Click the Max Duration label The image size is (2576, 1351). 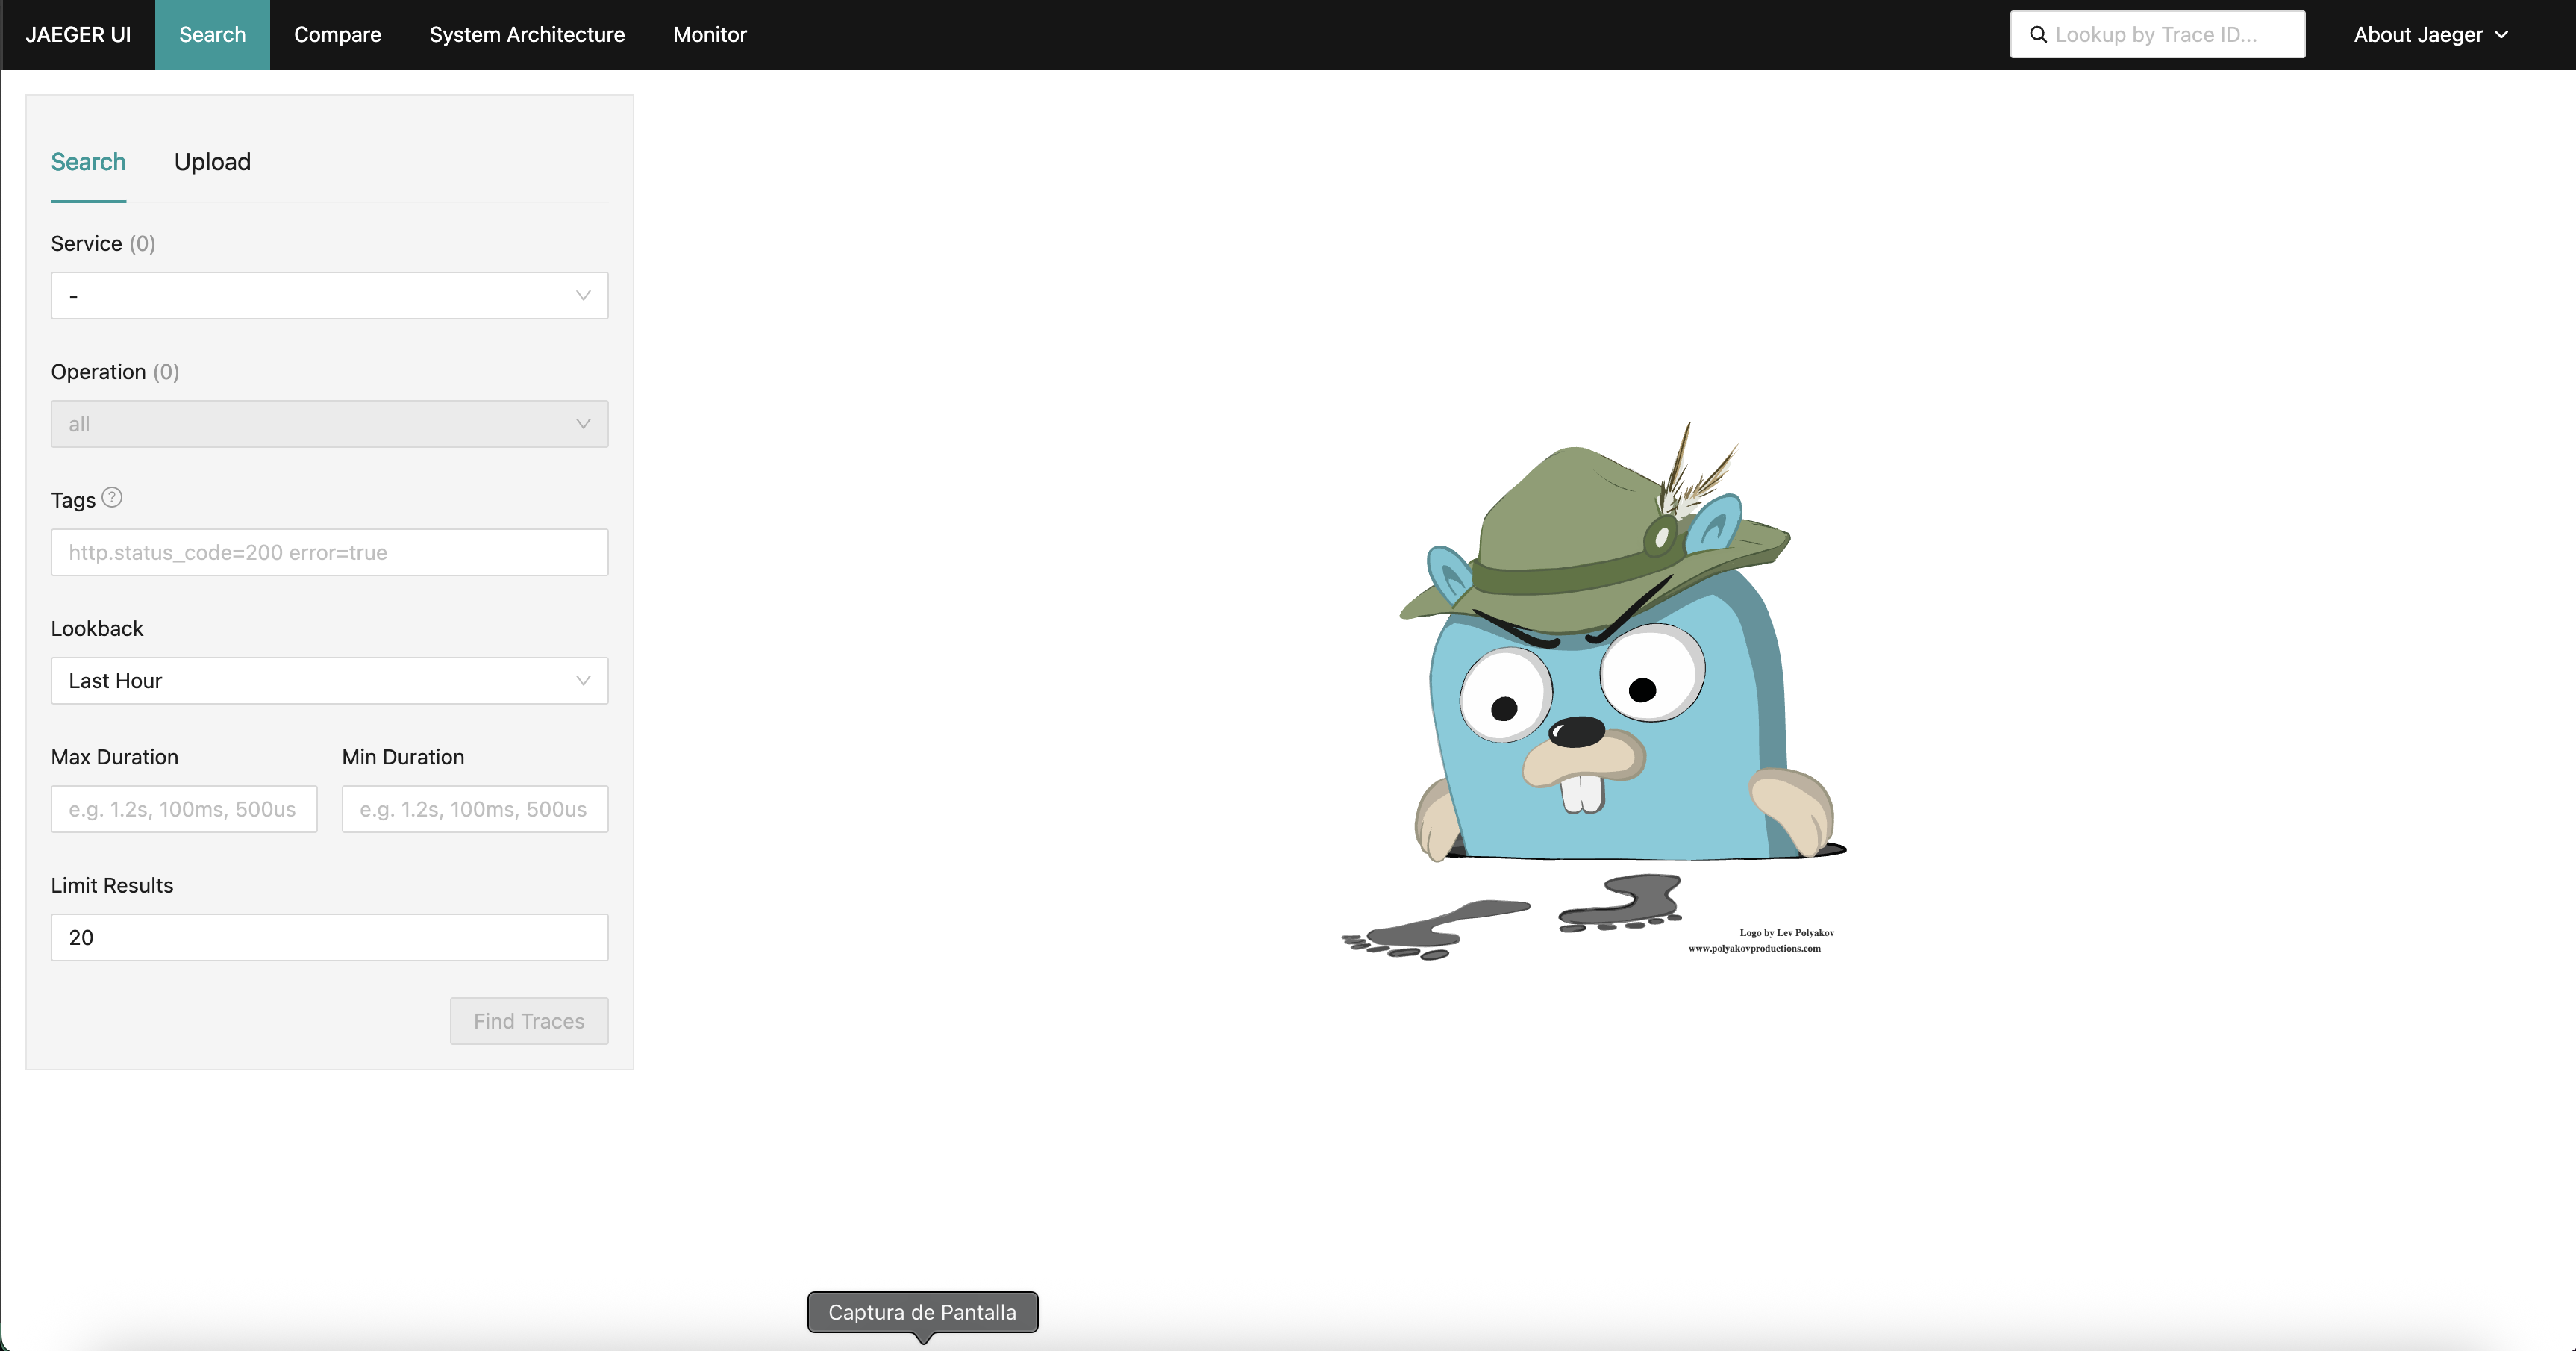pos(115,757)
